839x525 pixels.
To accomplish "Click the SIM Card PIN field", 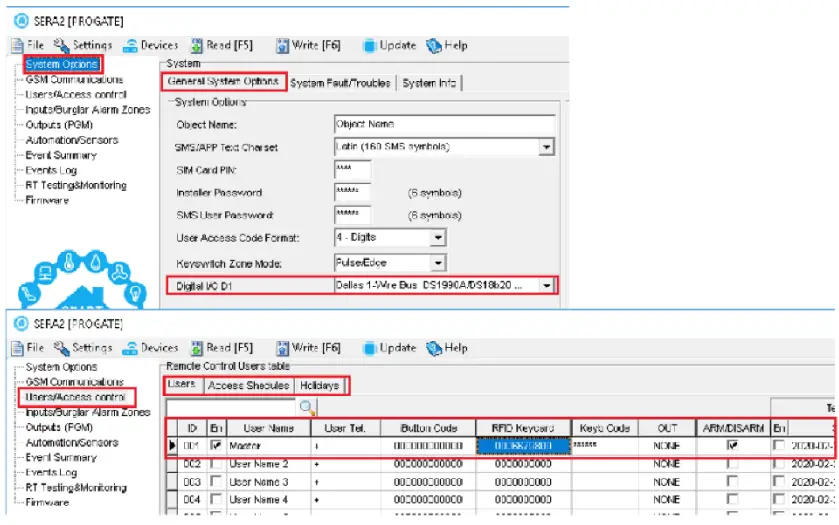I will 352,170.
